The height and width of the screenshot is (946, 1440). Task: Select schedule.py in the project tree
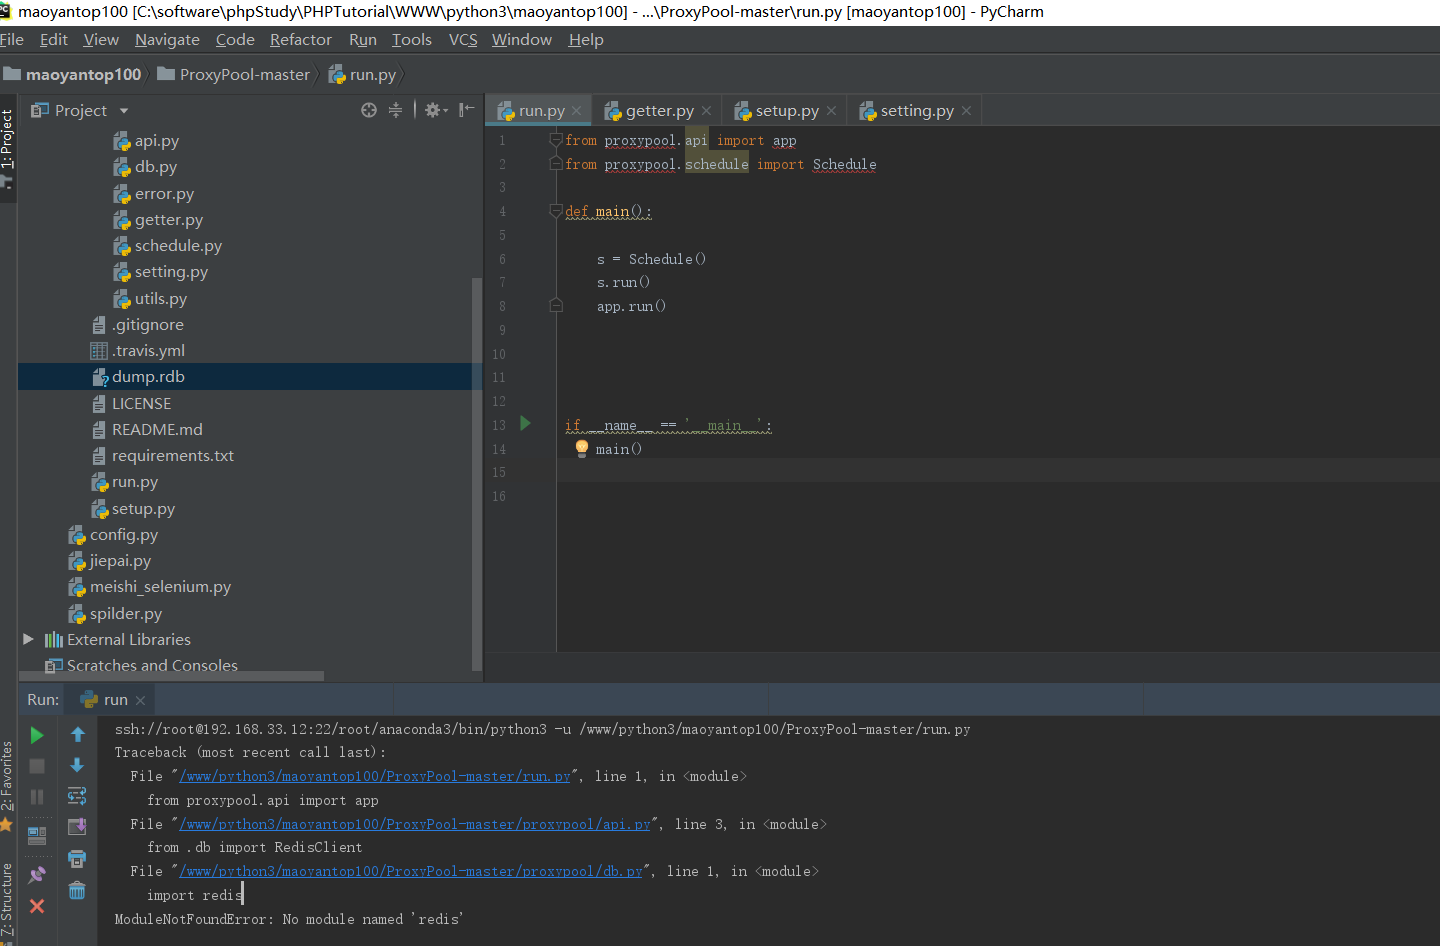(x=178, y=246)
